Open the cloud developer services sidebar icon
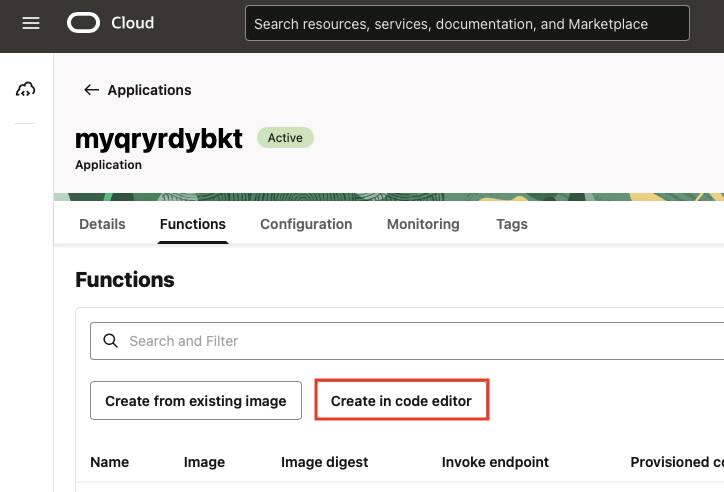The width and height of the screenshot is (724, 492). (x=25, y=89)
